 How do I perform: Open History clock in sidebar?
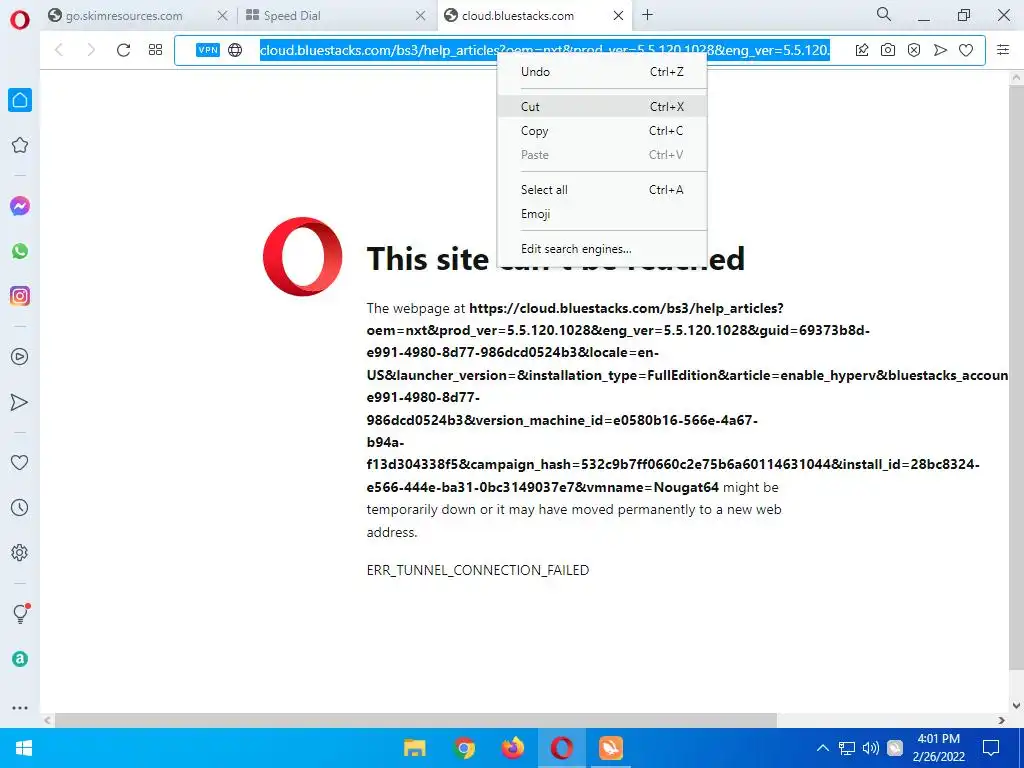click(x=20, y=507)
